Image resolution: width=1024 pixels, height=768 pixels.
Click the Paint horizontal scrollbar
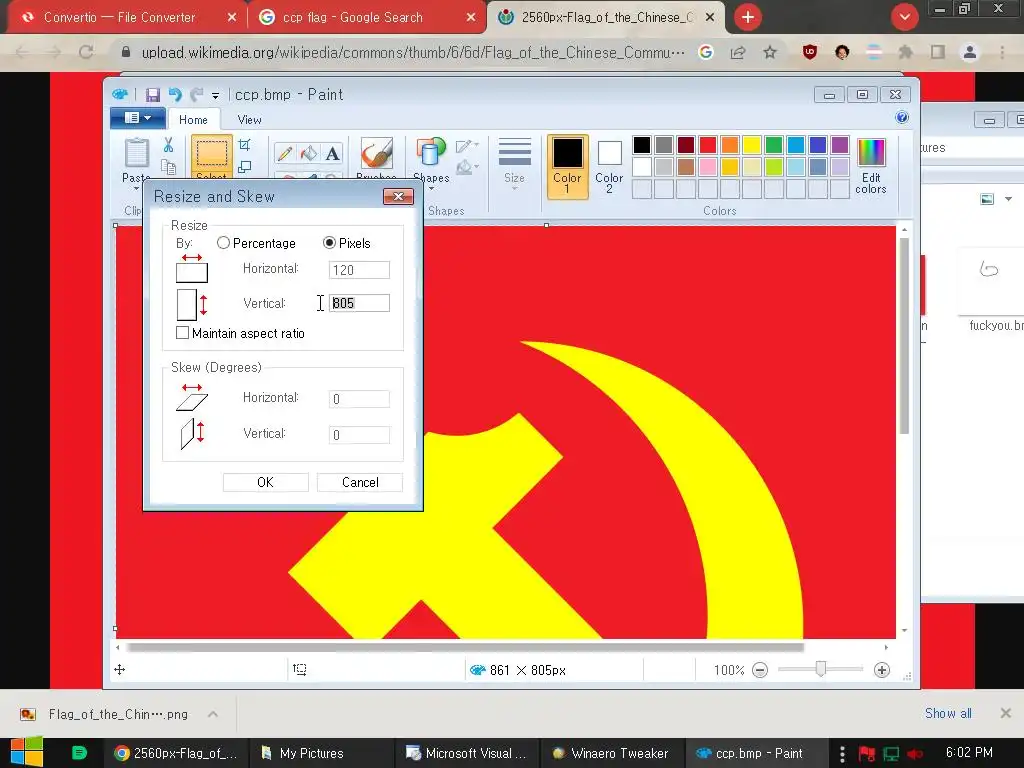(465, 647)
